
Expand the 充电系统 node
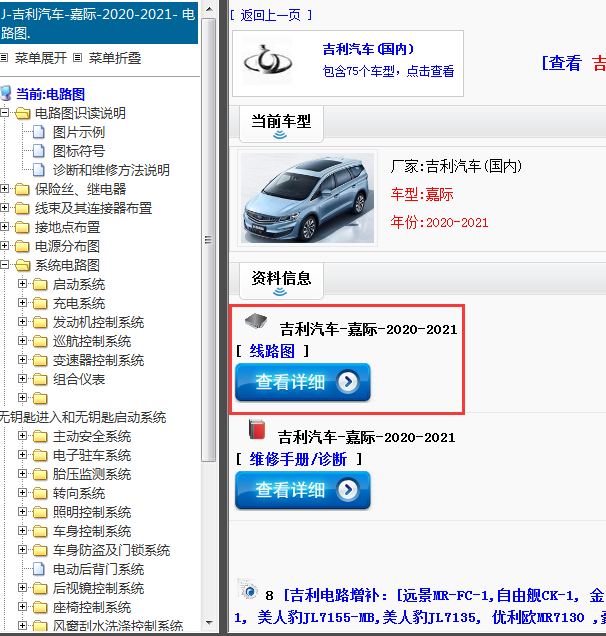pos(23,303)
